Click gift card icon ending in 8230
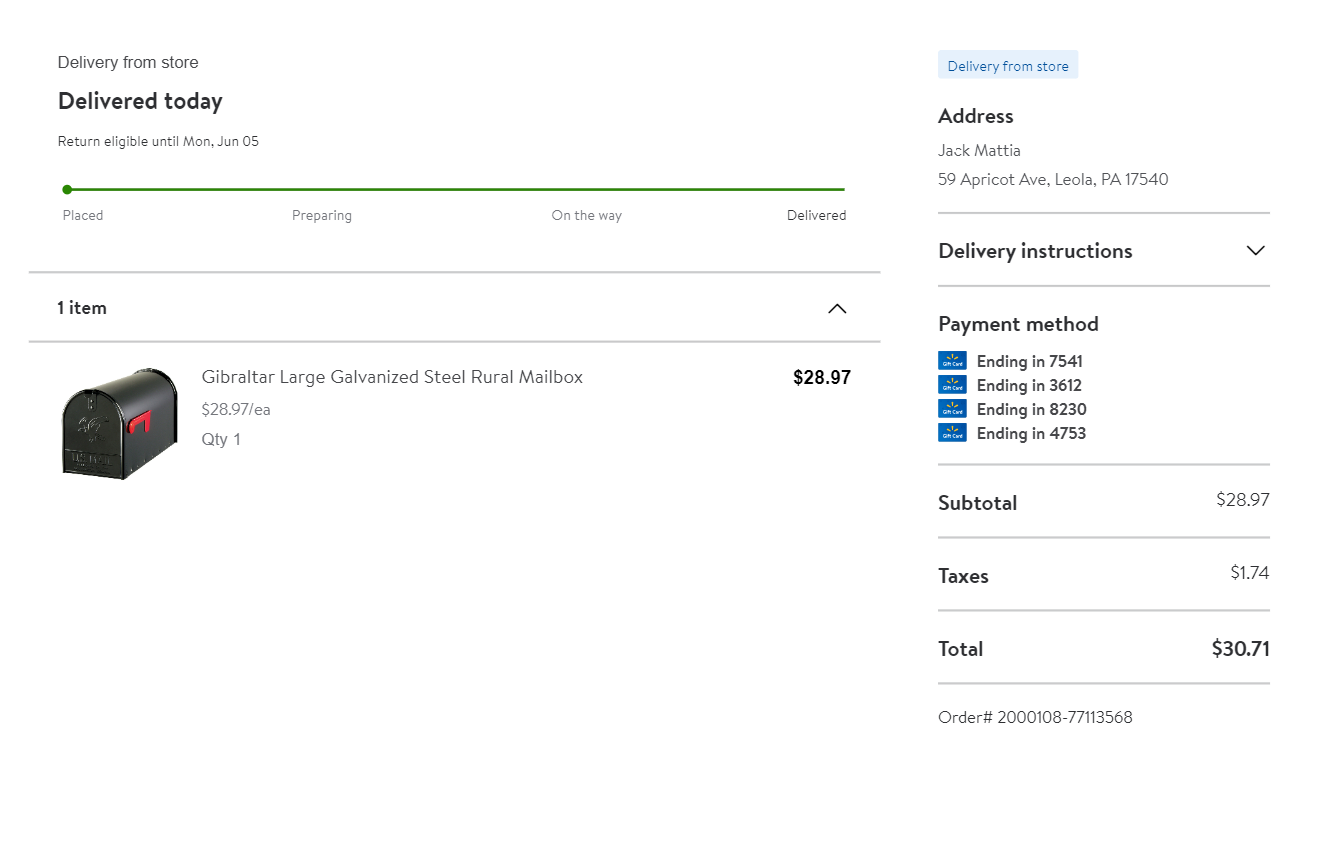The width and height of the screenshot is (1328, 858). (x=952, y=409)
